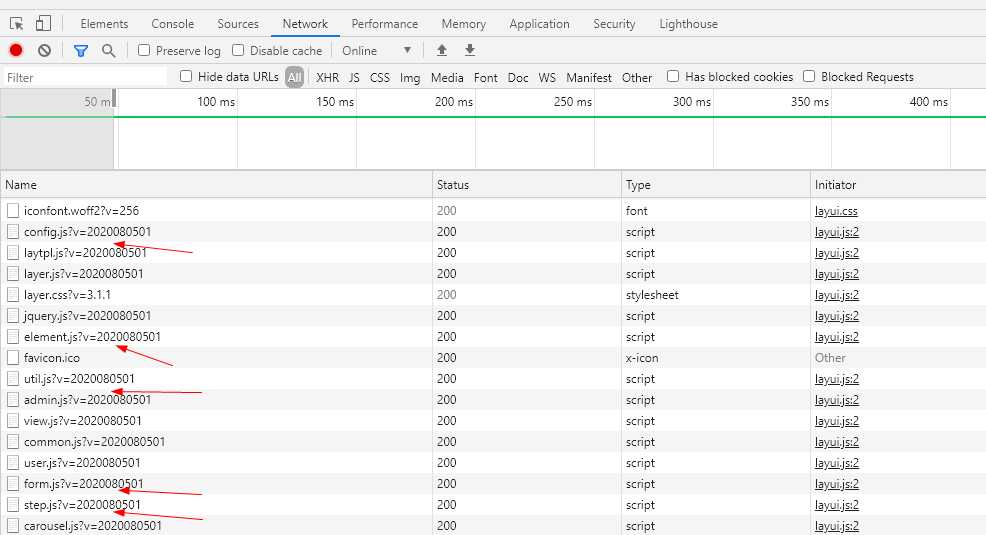
Task: Select the Network tab
Action: (305, 24)
